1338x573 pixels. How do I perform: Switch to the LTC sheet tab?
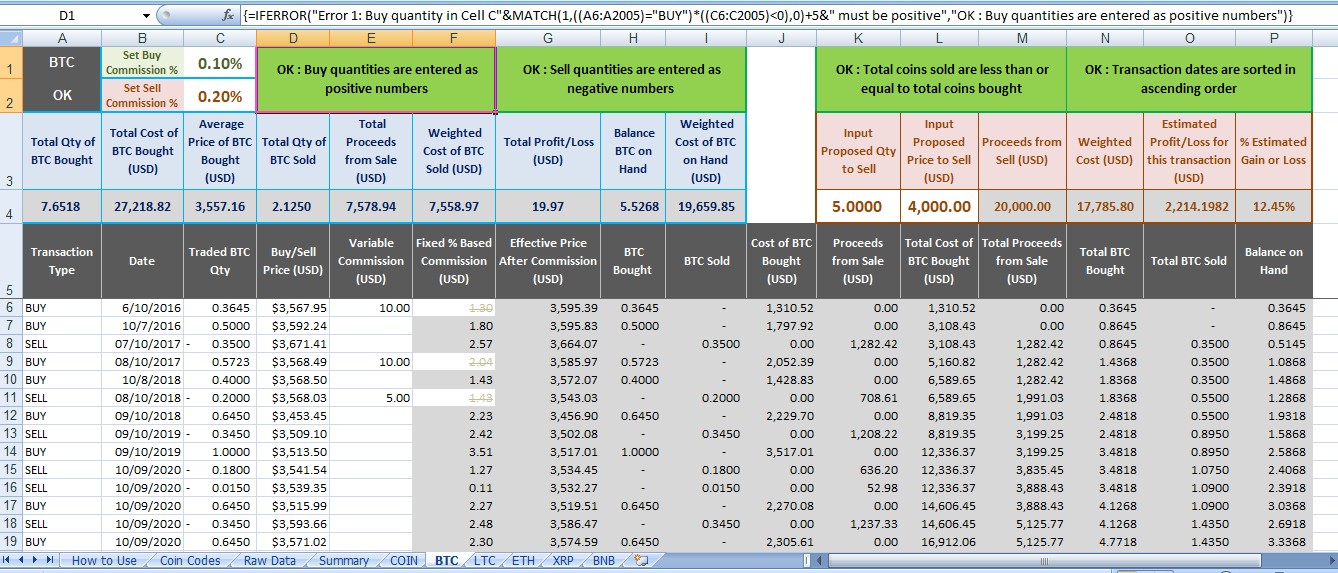(485, 561)
